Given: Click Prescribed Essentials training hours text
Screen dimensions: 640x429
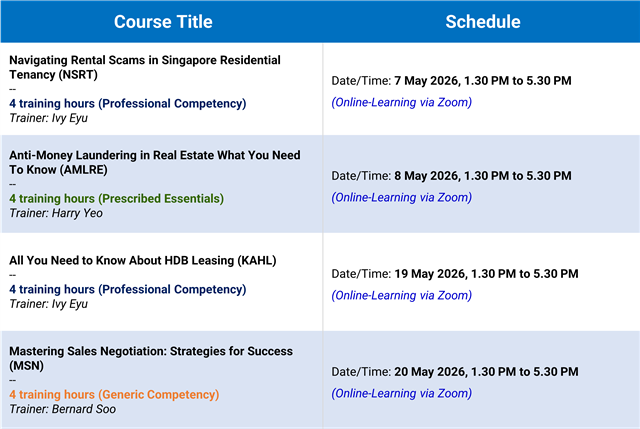Looking at the screenshot, I should point(116,199).
